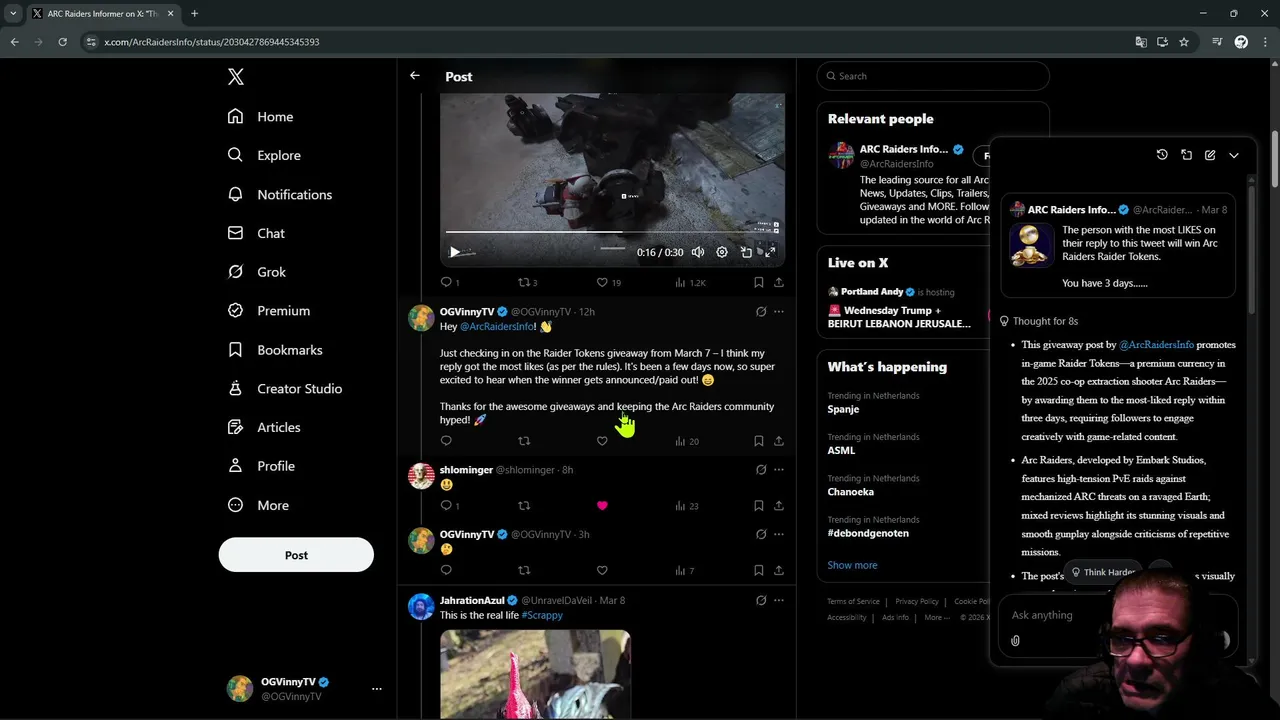This screenshot has width=1280, height=720.
Task: Open the Home navigation item
Action: tap(261, 117)
